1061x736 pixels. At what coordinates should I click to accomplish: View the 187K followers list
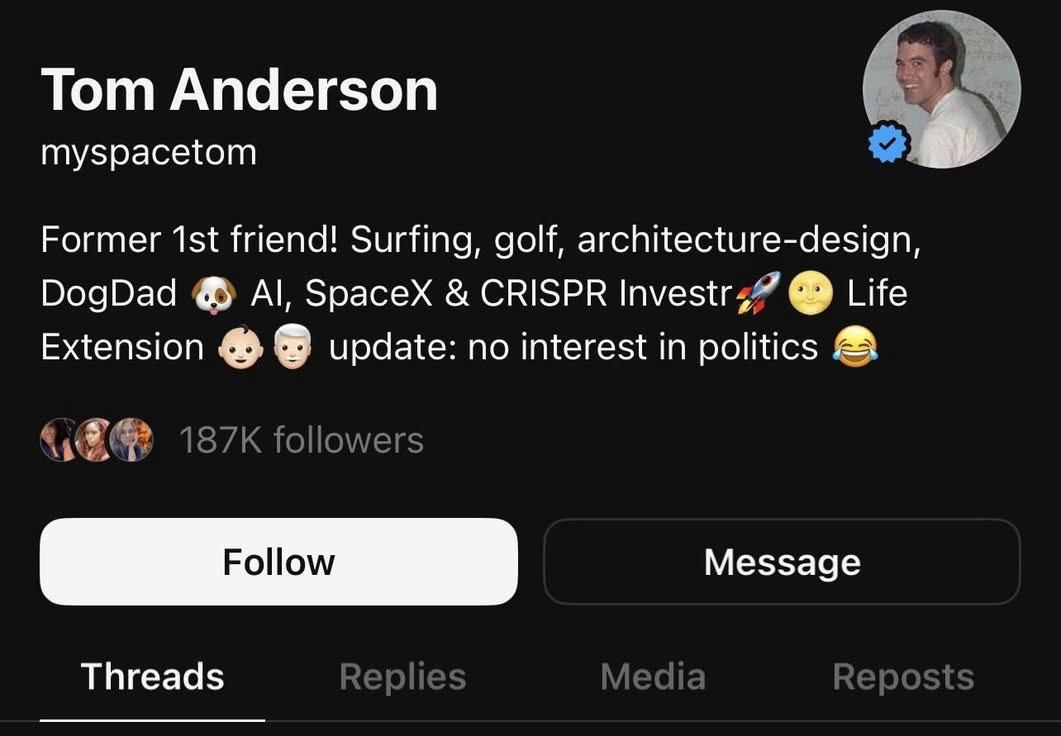301,440
